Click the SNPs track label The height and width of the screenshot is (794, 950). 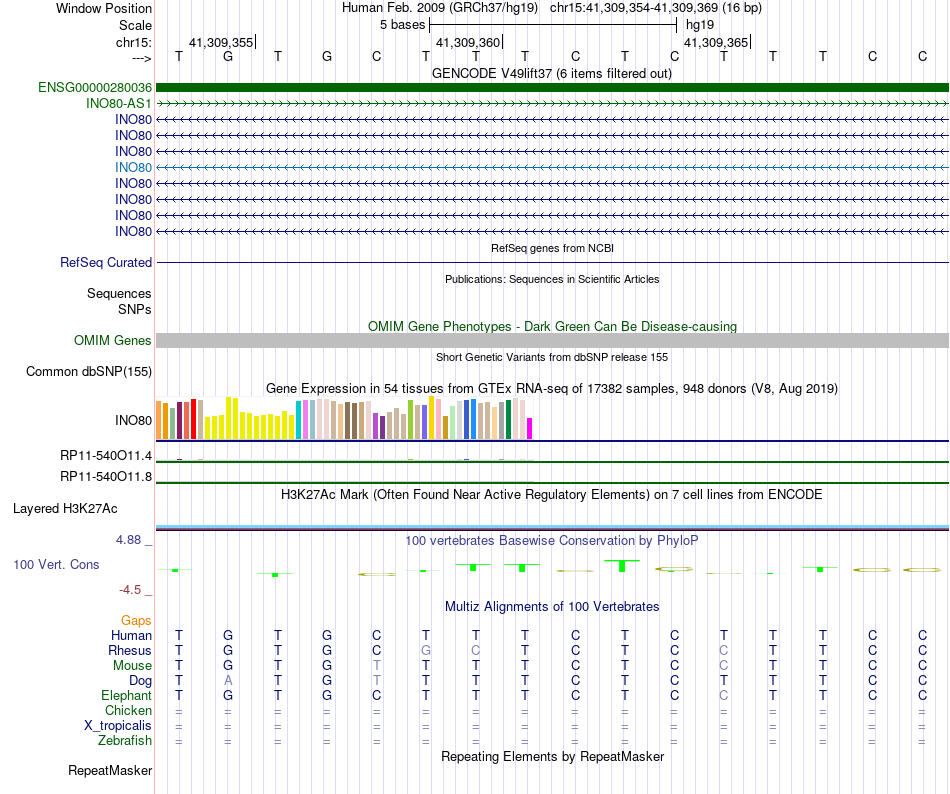pyautogui.click(x=135, y=309)
